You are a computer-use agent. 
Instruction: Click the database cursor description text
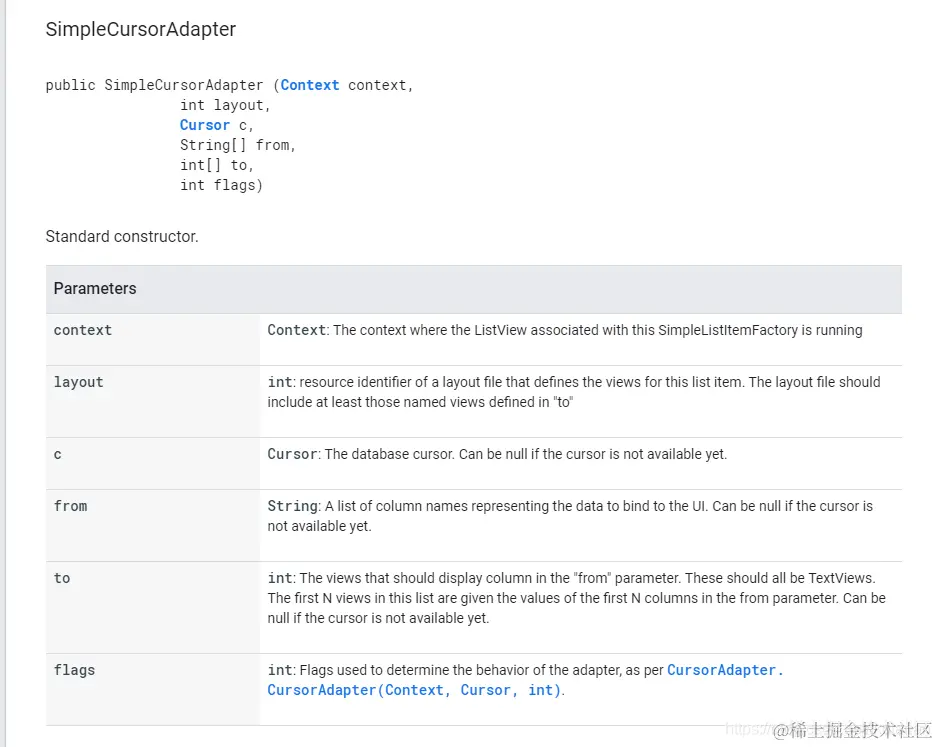(497, 454)
